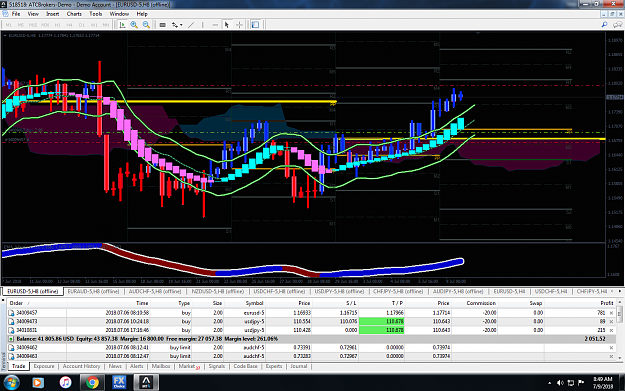
Task: Switch to W1 timeframe
Action: (94, 25)
